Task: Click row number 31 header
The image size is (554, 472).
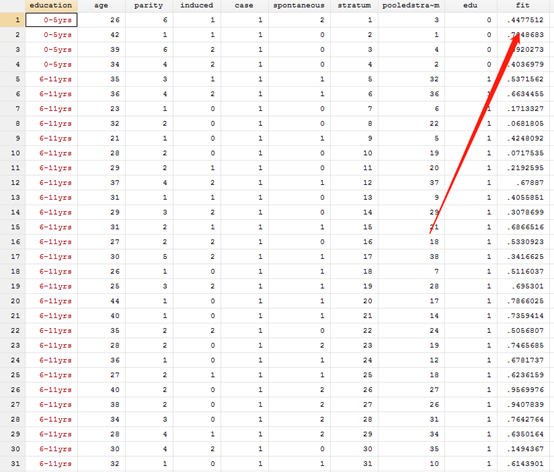Action: pos(12,464)
